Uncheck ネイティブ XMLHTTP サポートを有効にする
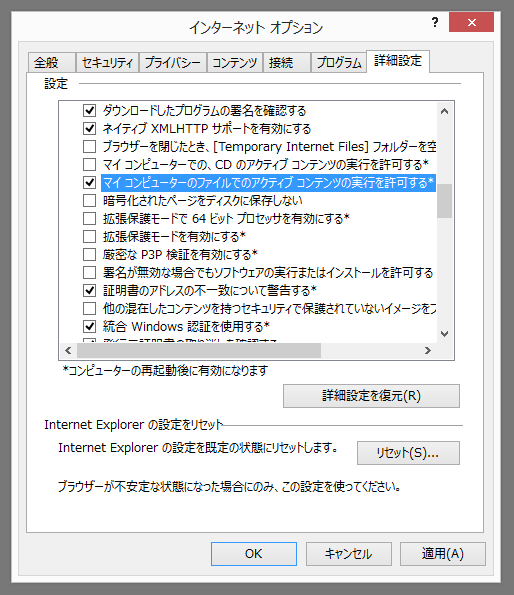 pyautogui.click(x=90, y=129)
